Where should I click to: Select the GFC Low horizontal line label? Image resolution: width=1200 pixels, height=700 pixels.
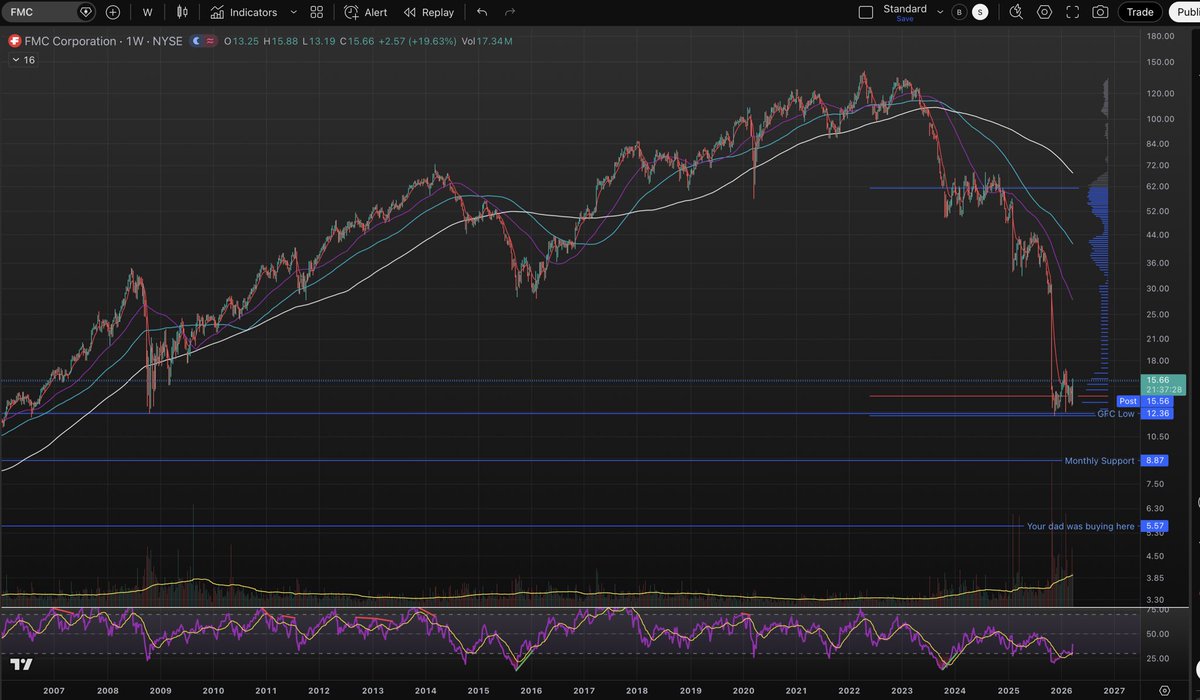click(x=1115, y=413)
